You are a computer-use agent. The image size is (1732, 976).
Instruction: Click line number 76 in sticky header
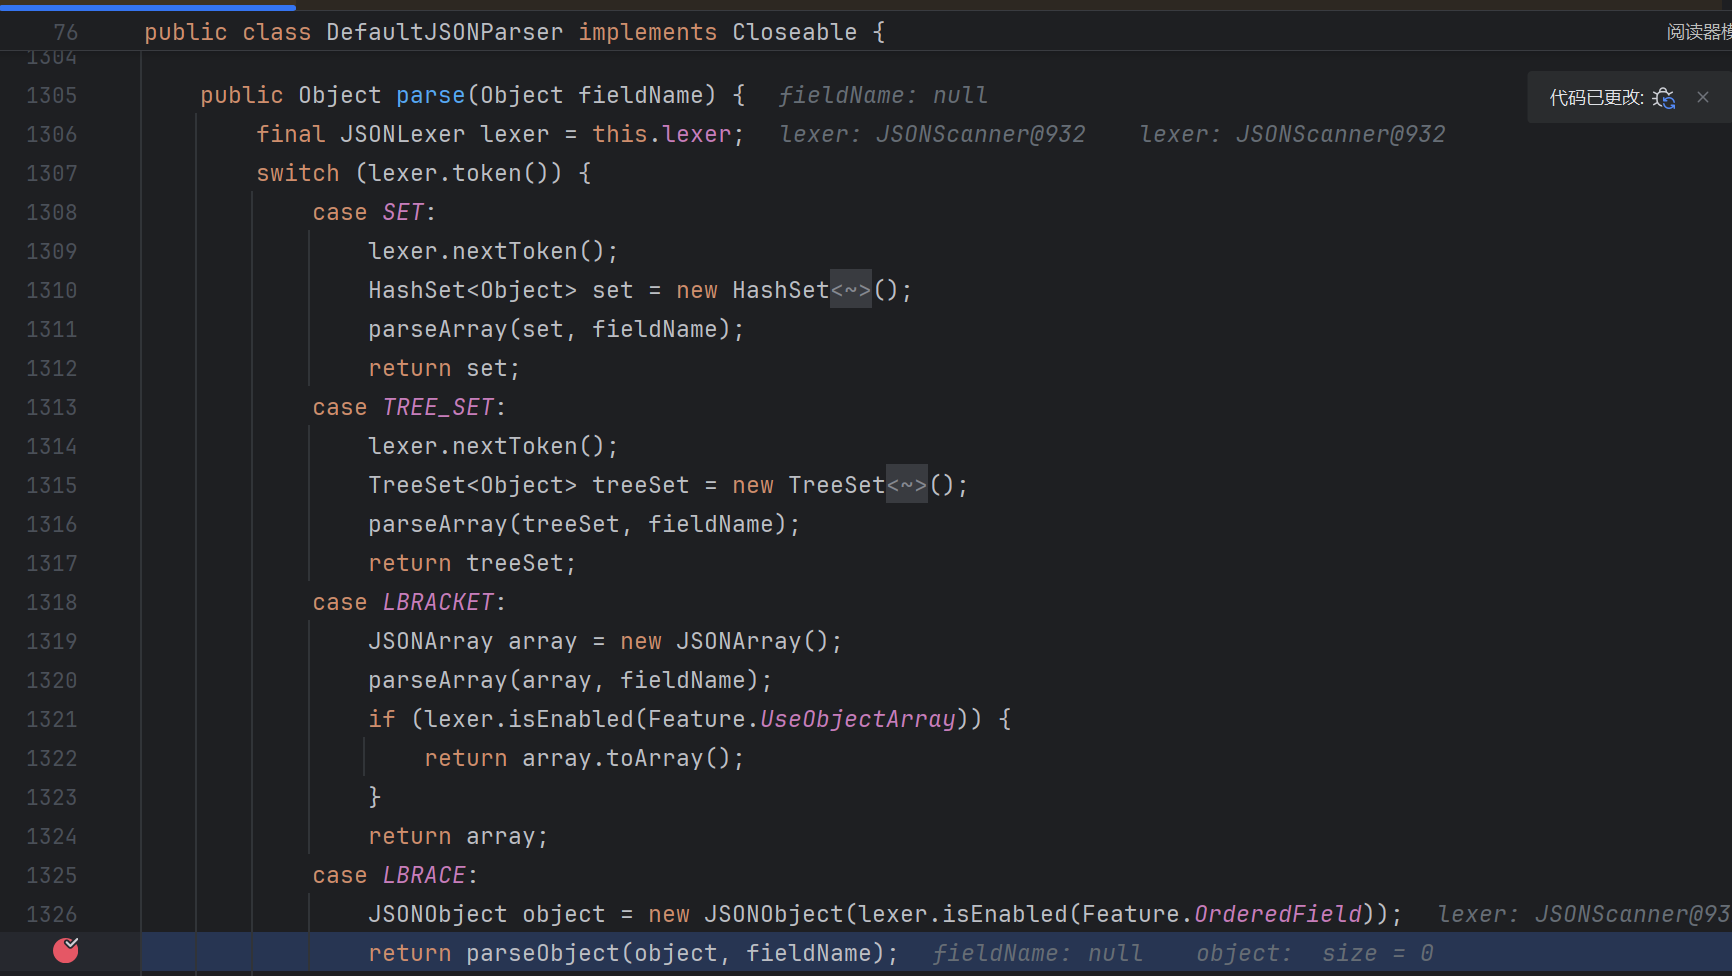(66, 32)
